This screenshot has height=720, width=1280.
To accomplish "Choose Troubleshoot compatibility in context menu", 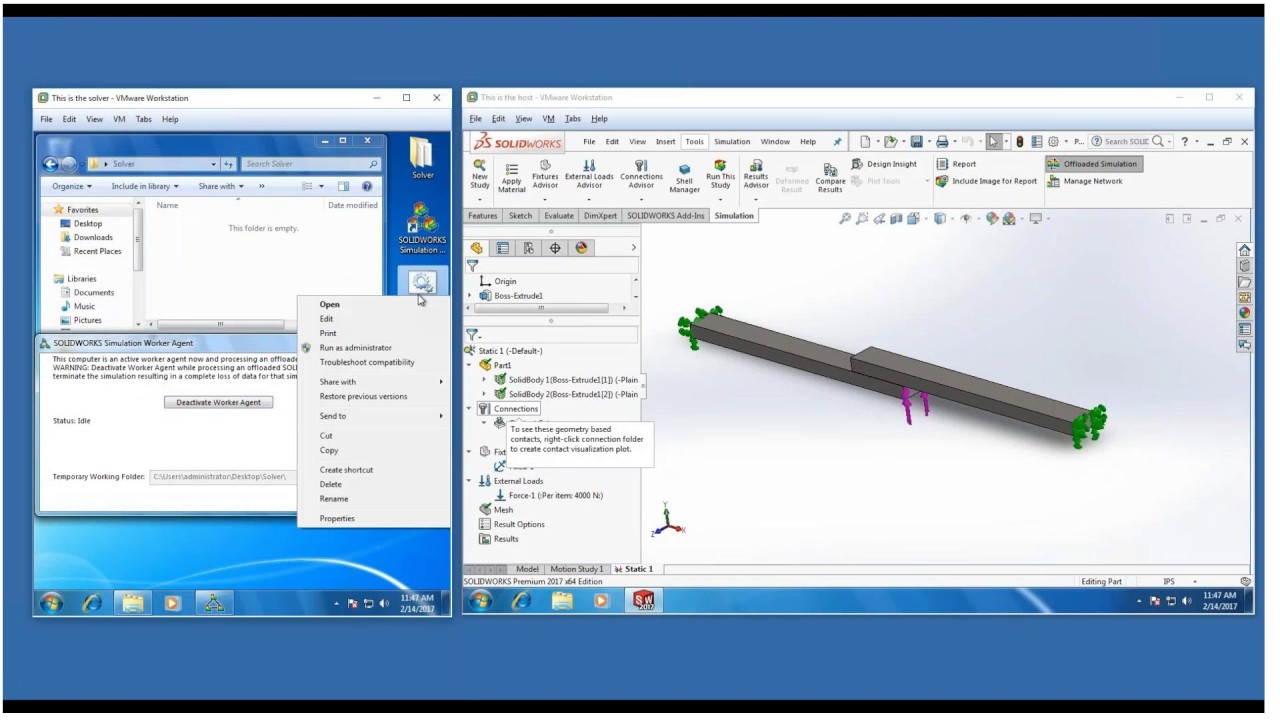I will pos(367,362).
